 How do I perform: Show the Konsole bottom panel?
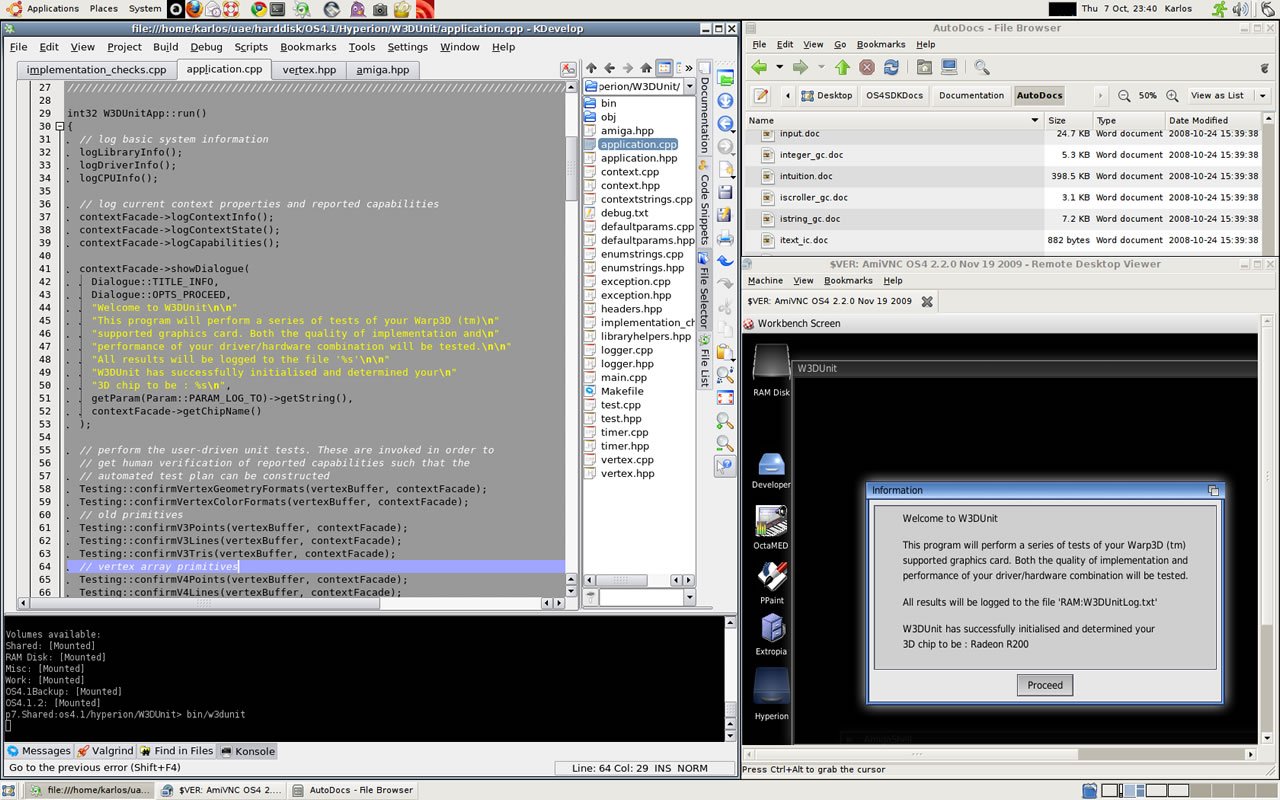(246, 751)
